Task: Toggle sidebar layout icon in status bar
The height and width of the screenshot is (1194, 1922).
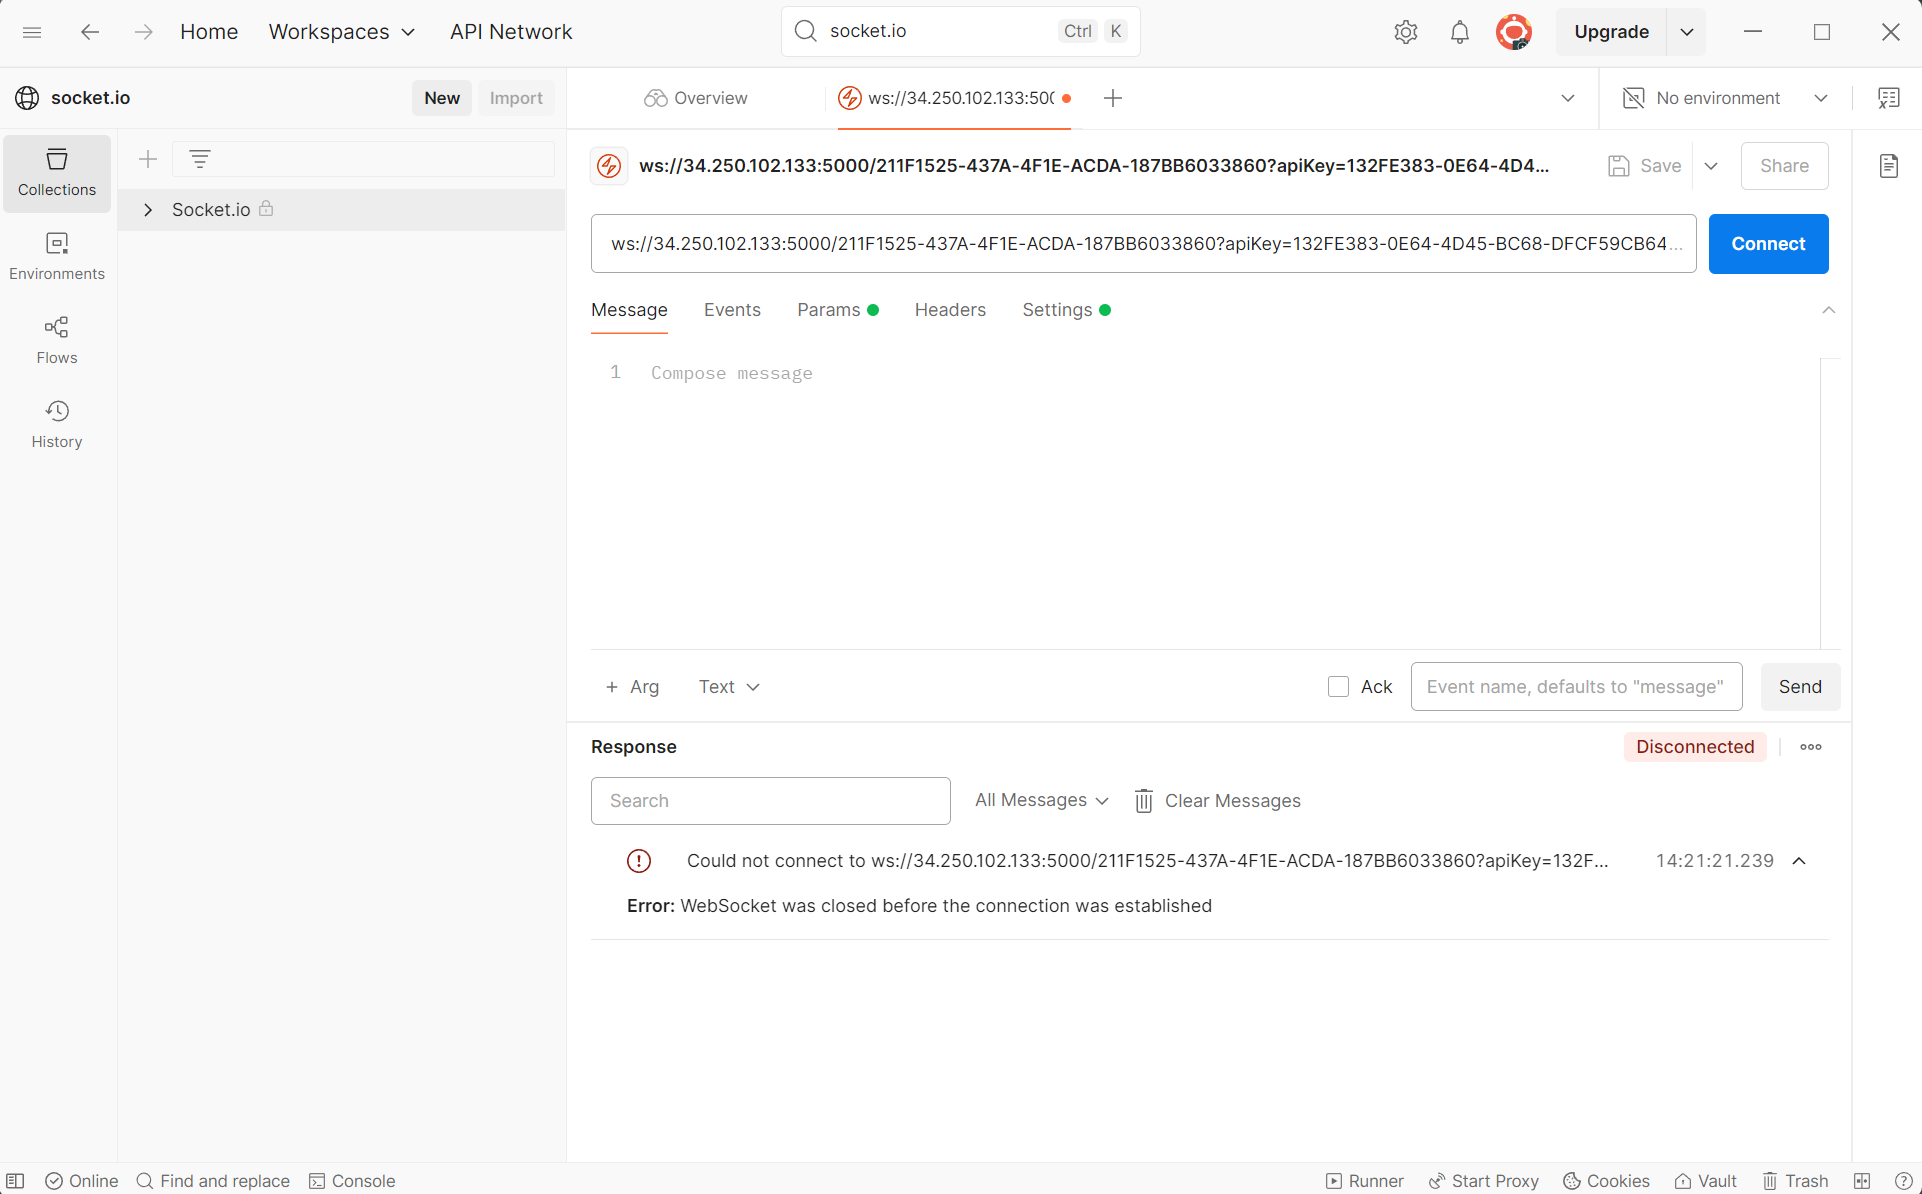Action: [x=15, y=1181]
